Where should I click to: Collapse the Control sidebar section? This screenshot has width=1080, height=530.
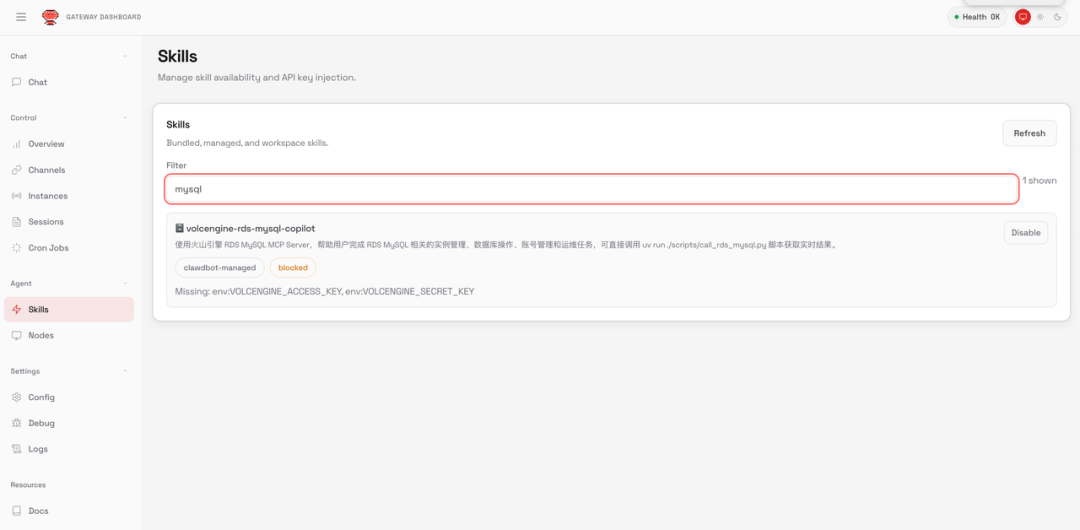coord(125,118)
